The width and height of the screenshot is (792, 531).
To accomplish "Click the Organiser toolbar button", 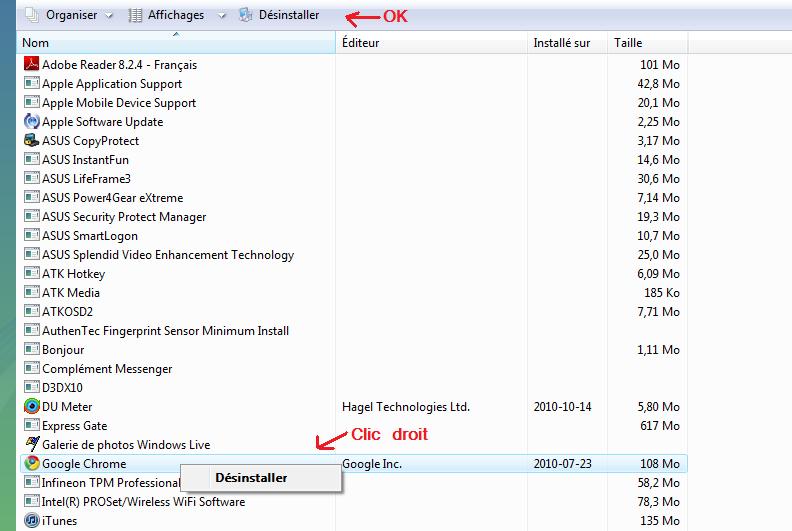I will pos(62,15).
